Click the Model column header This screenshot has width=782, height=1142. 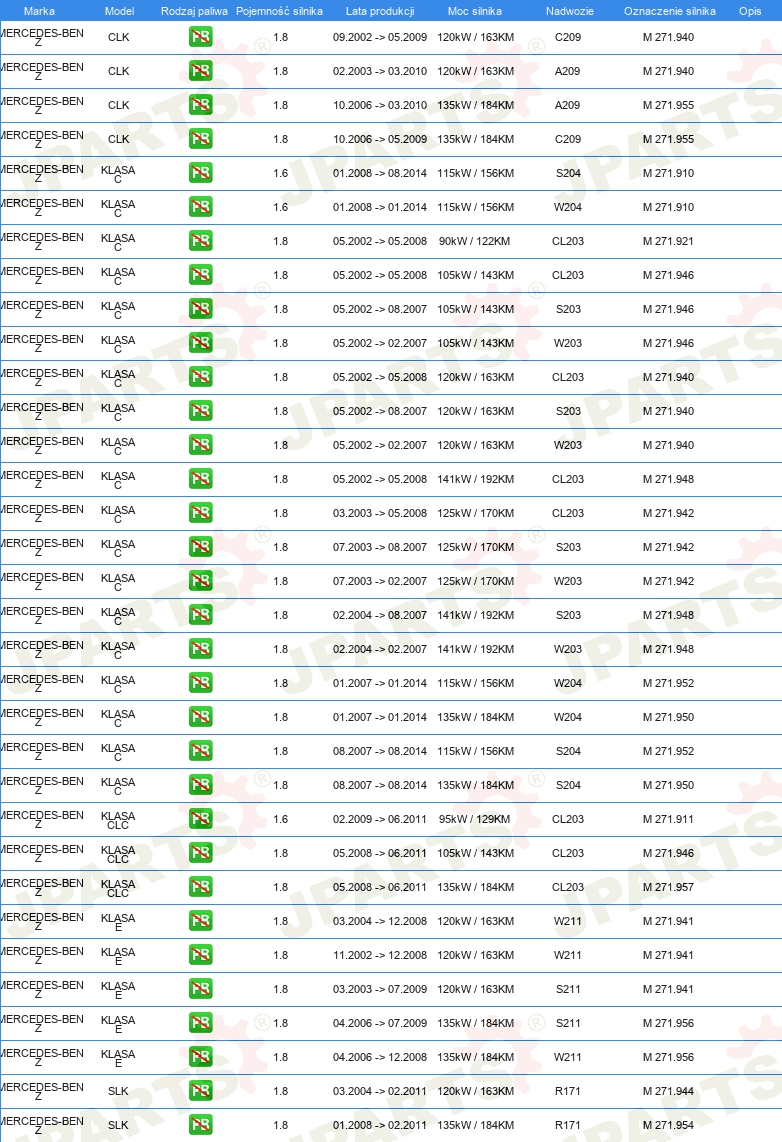pyautogui.click(x=119, y=11)
